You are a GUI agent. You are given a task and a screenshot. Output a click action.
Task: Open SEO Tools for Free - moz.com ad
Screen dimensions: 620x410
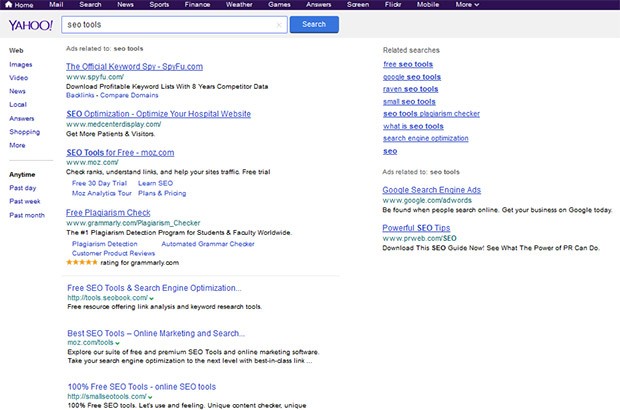pos(120,153)
